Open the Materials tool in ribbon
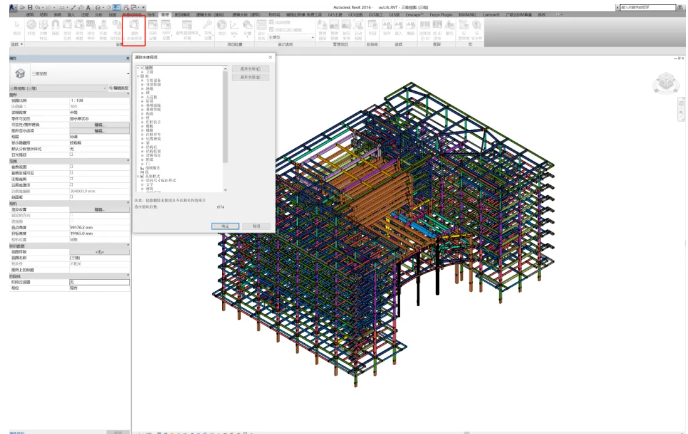 point(32,28)
